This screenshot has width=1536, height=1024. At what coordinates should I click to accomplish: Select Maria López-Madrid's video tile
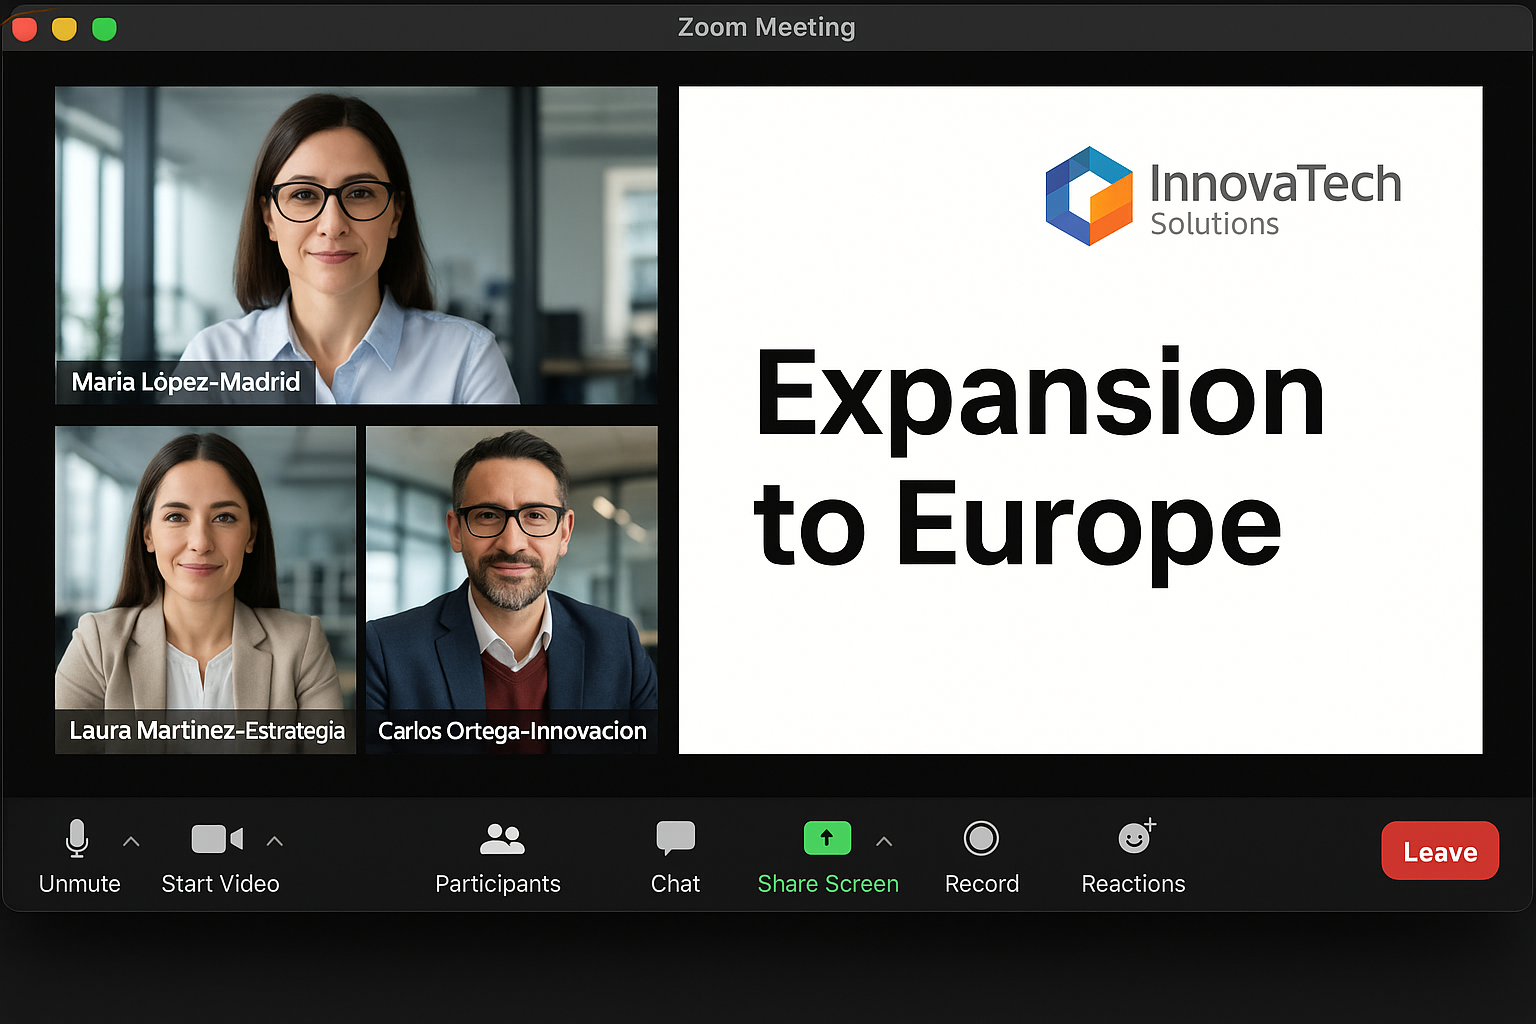click(355, 230)
